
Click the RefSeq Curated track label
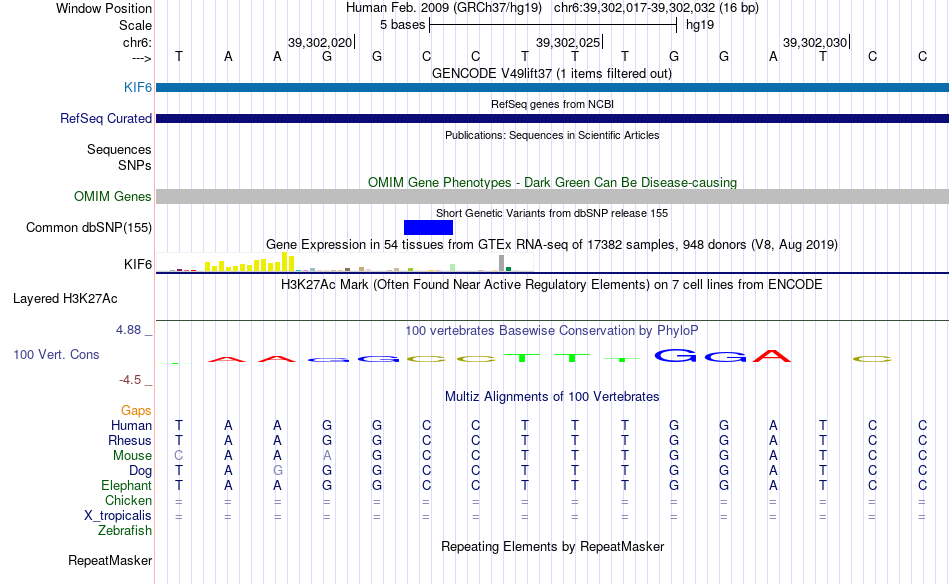(105, 118)
